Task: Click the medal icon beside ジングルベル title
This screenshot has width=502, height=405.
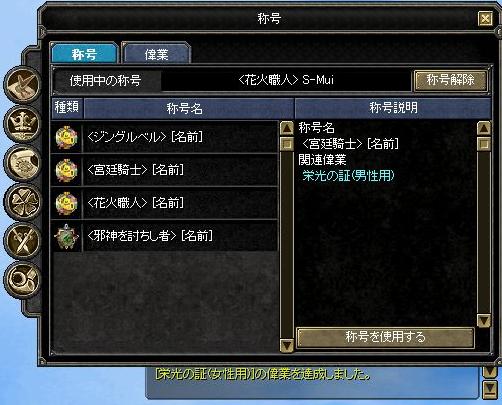Action: (x=67, y=137)
